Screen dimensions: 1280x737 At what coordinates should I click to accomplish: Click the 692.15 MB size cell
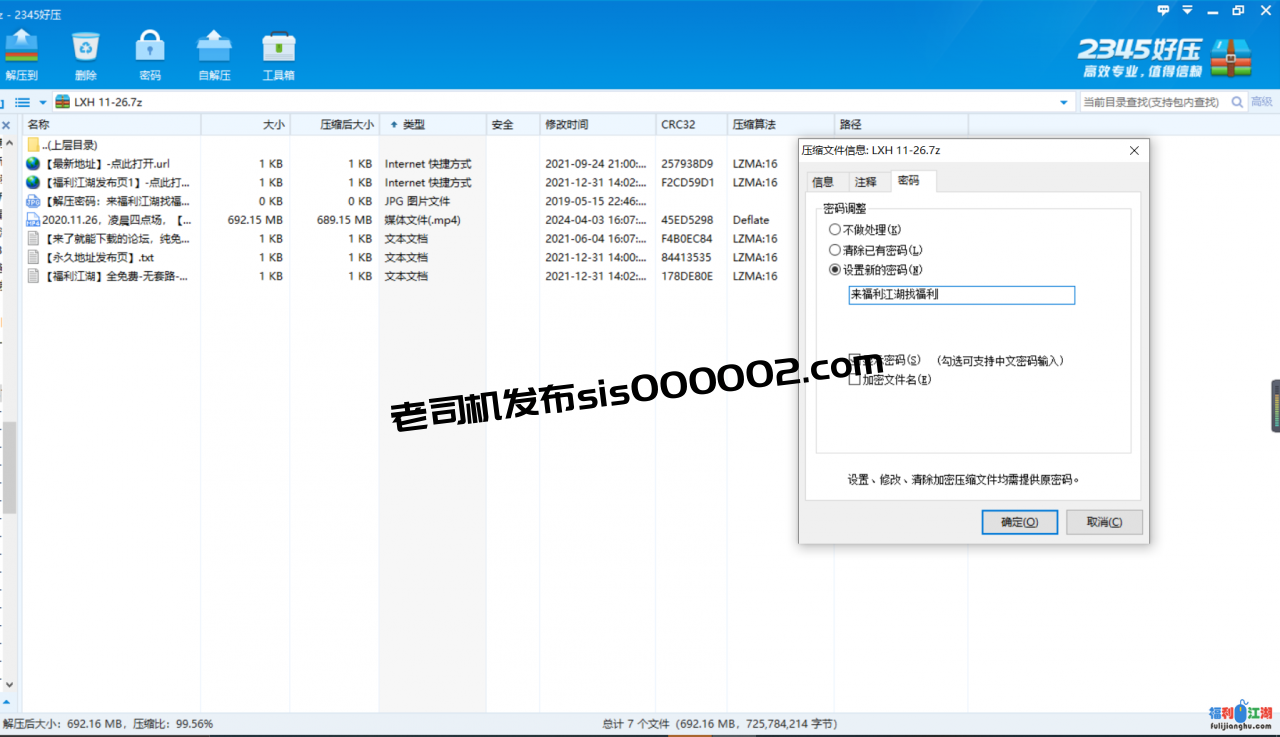[255, 220]
